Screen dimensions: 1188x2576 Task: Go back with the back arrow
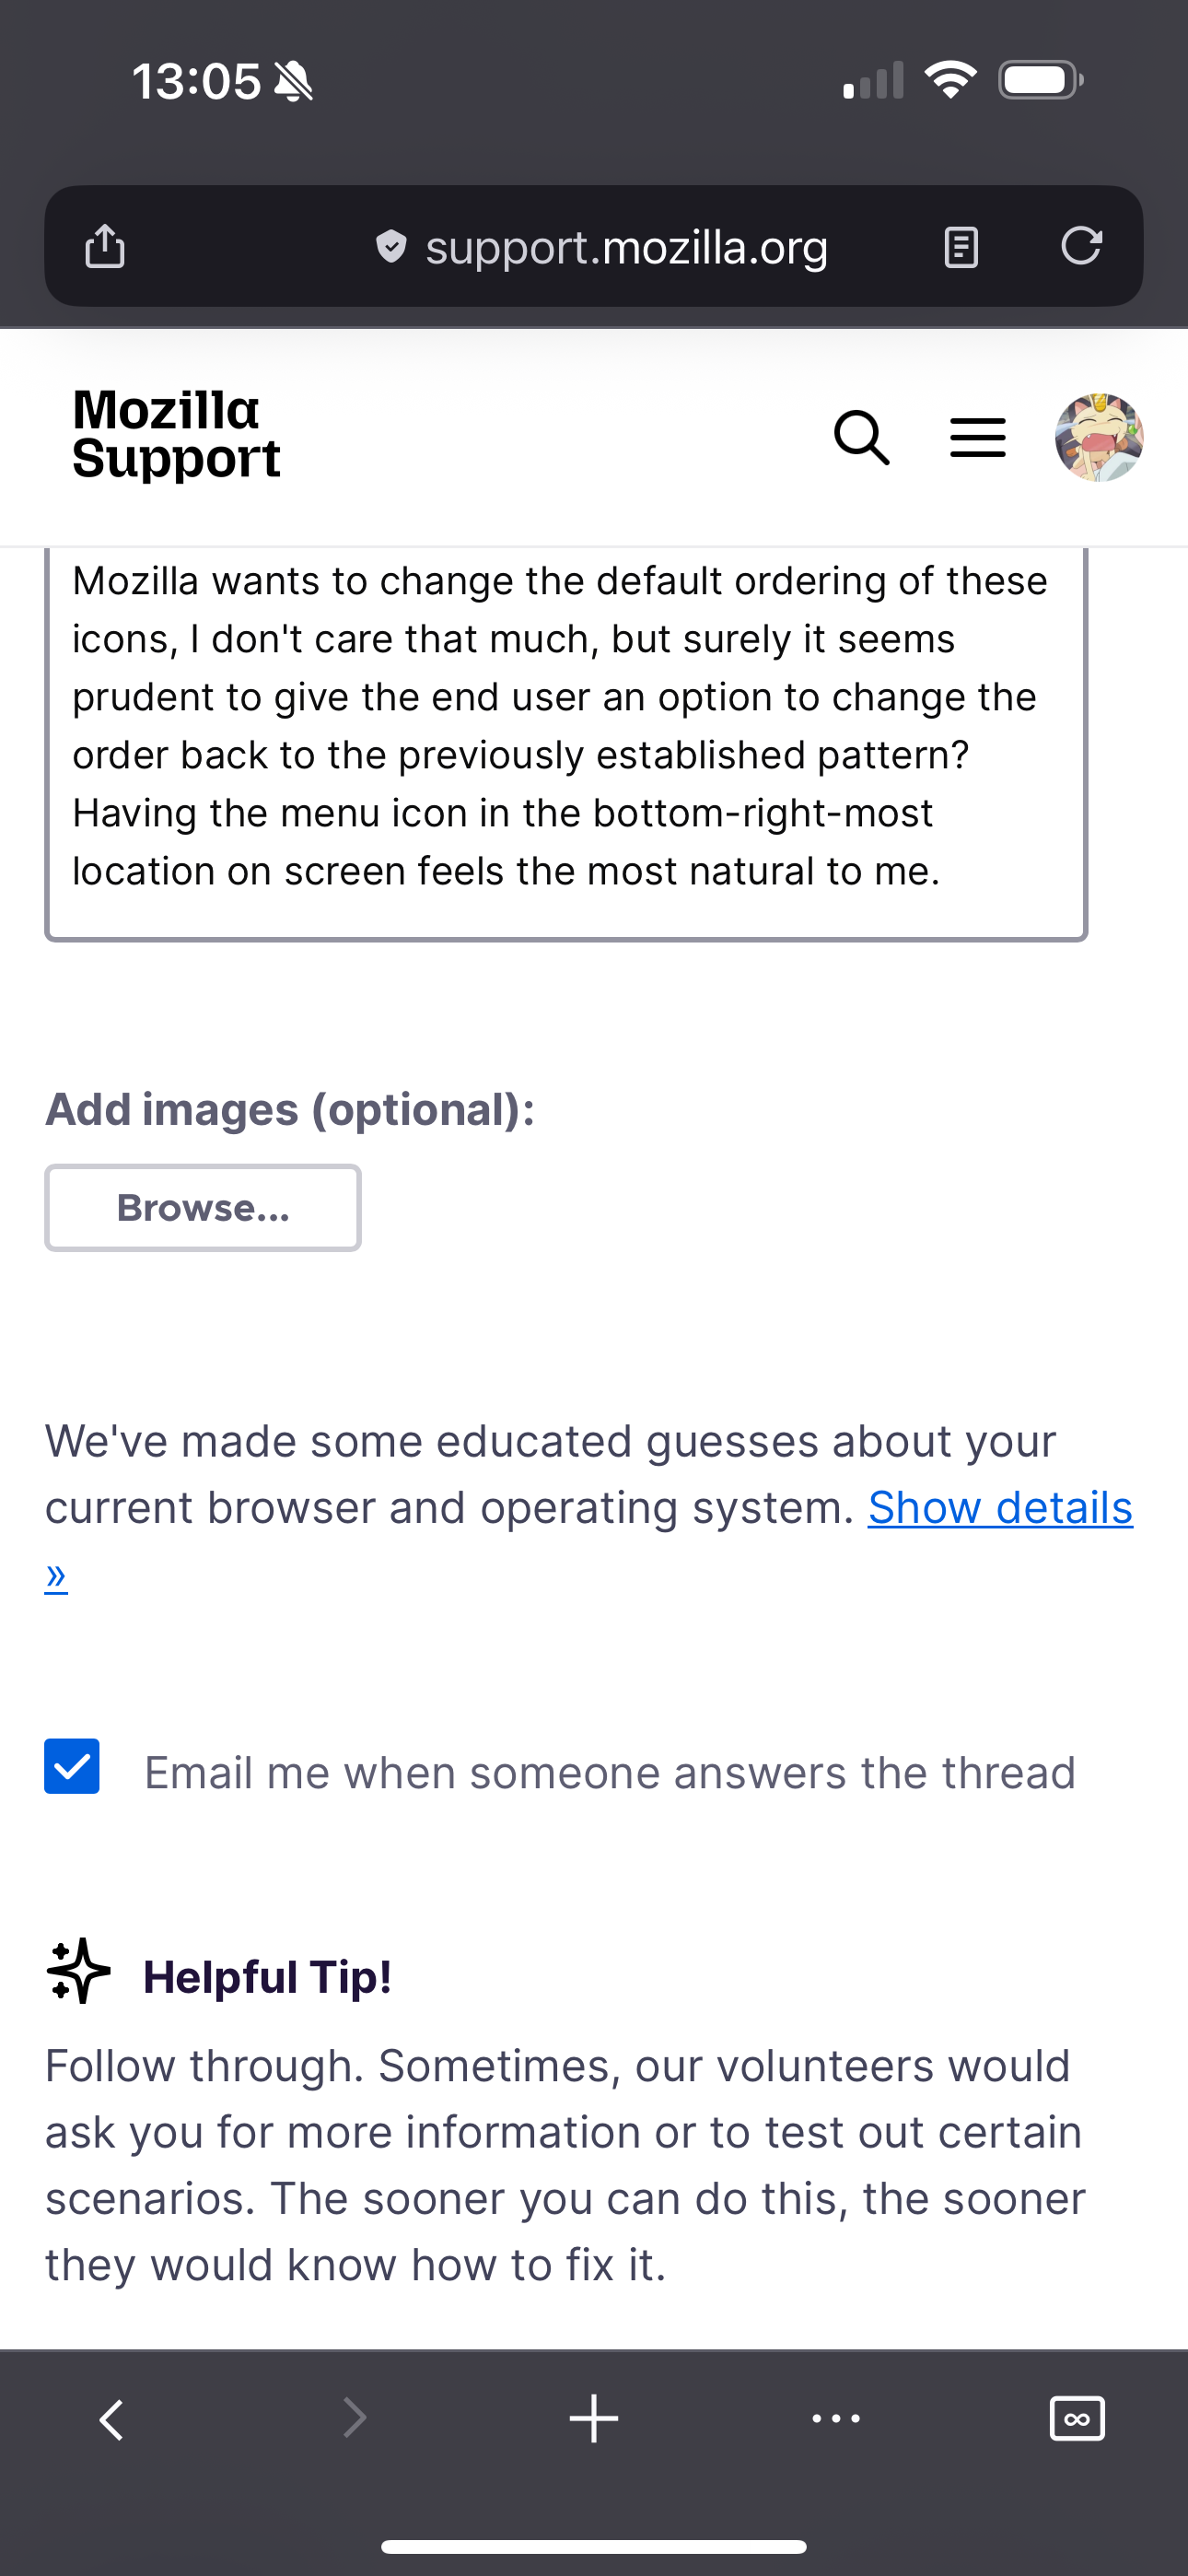pos(112,2419)
